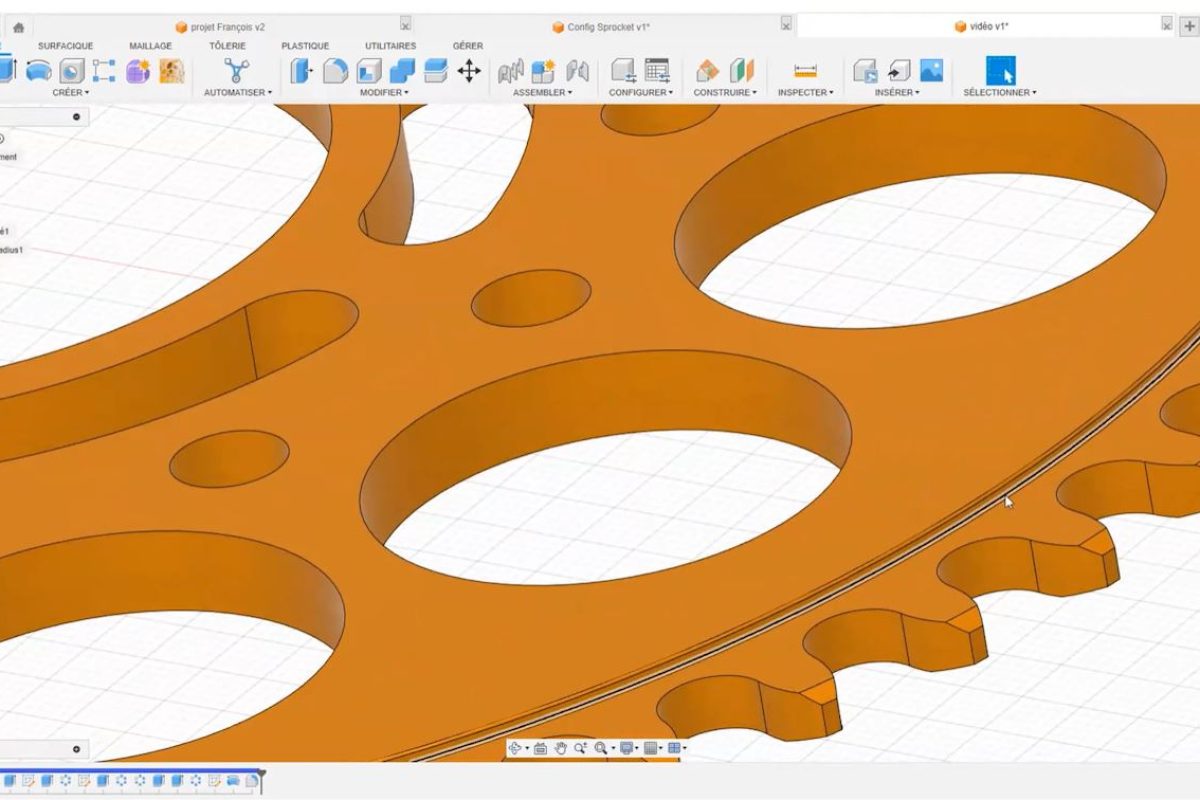Viewport: 1200px width, 800px height.
Task: Expand the CONSTRUIRE dropdown
Action: click(x=725, y=93)
